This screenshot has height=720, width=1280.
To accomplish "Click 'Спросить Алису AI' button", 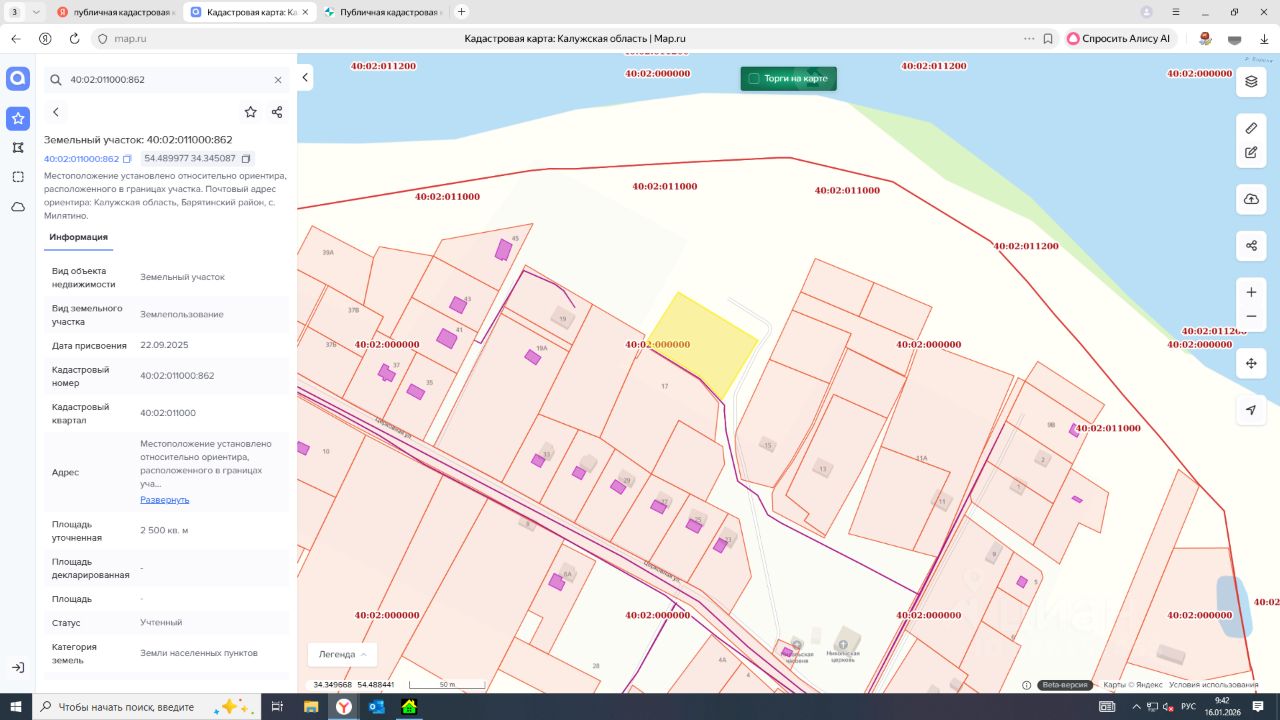I will pyautogui.click(x=1118, y=38).
